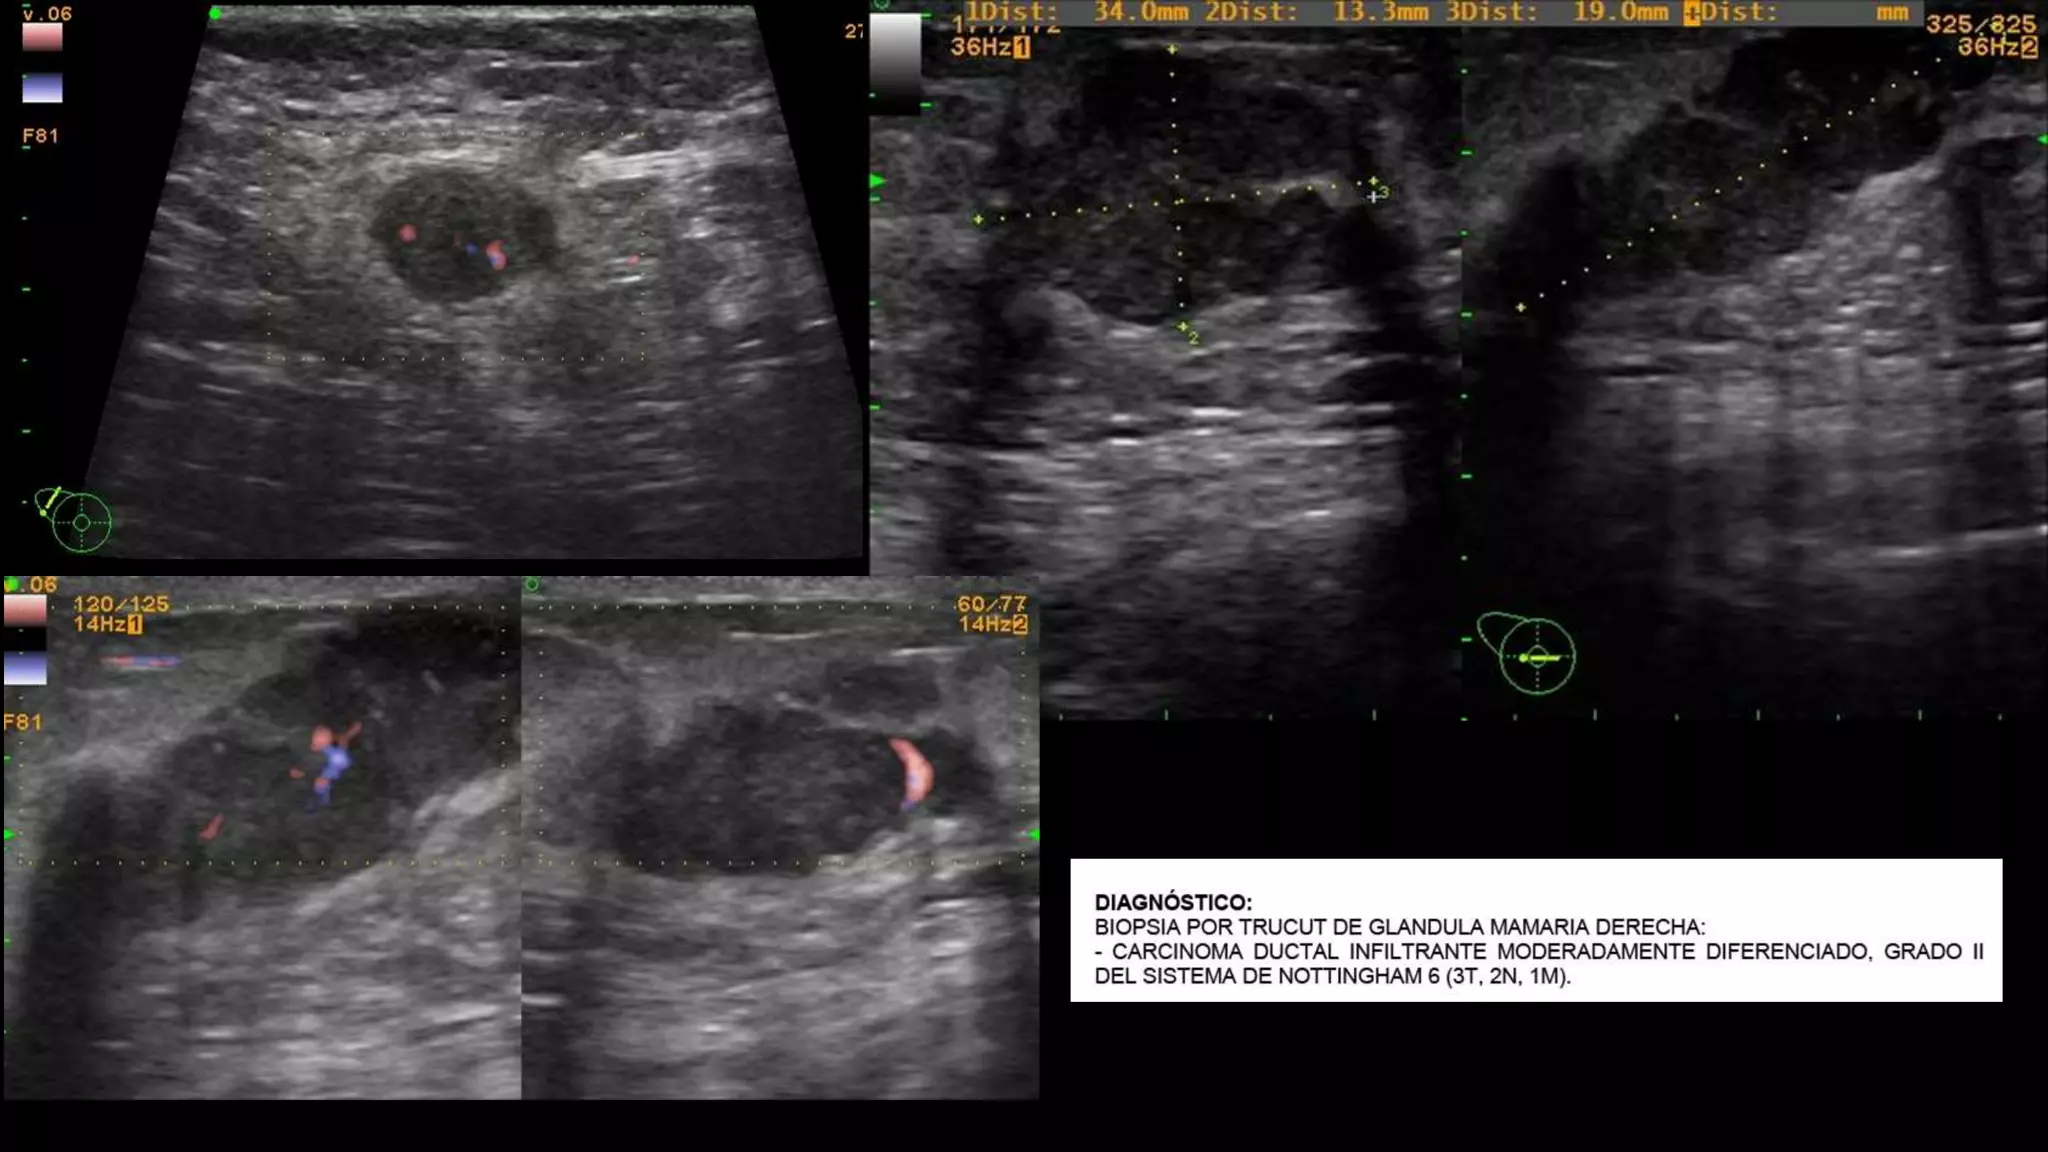Click the NOTTINGHAM 6 score line
Image resolution: width=2048 pixels, height=1152 pixels.
pos(1333,976)
